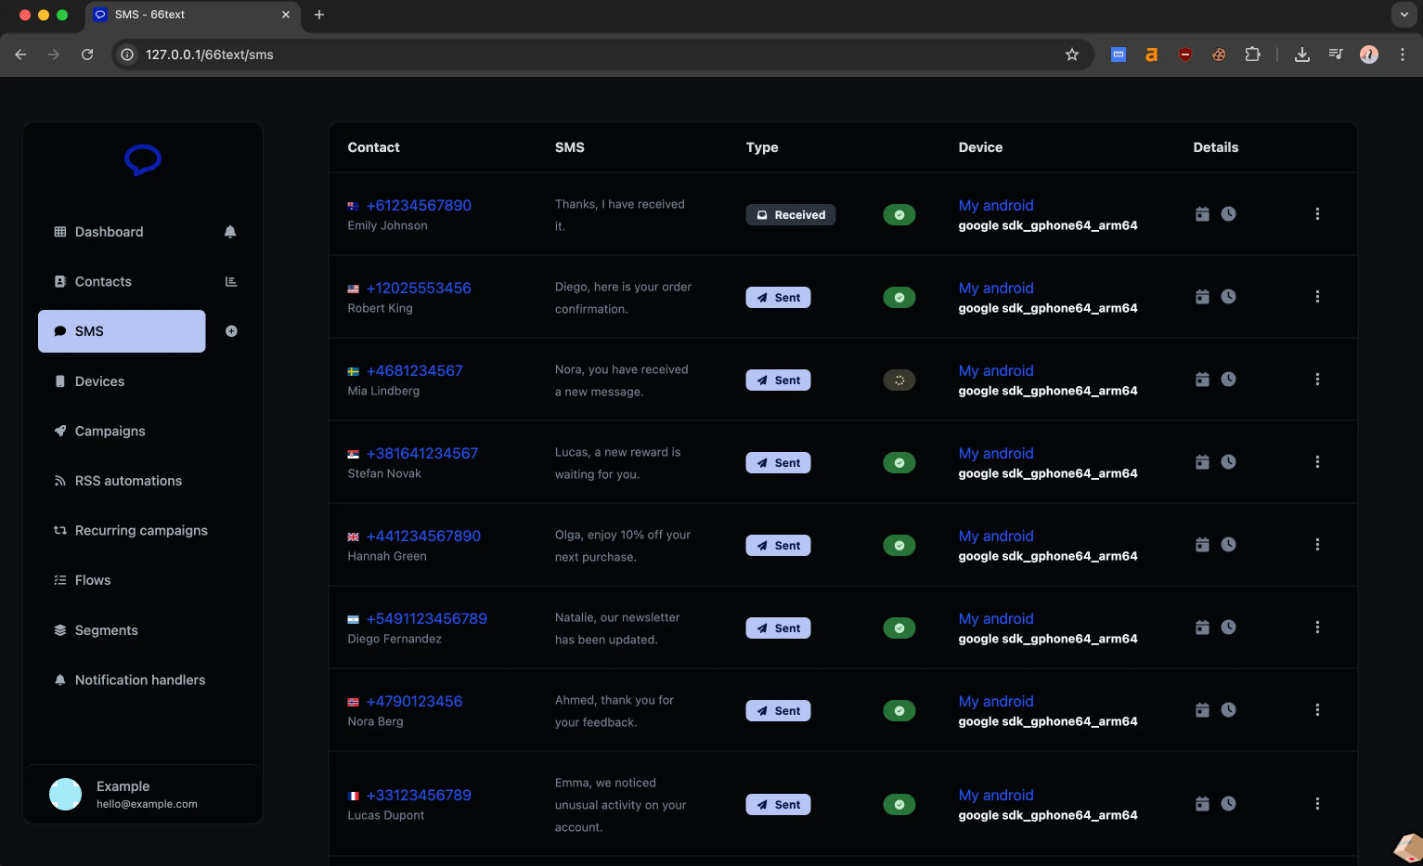
Task: Open three-dot menu for Stefan Novak row
Action: coord(1317,462)
